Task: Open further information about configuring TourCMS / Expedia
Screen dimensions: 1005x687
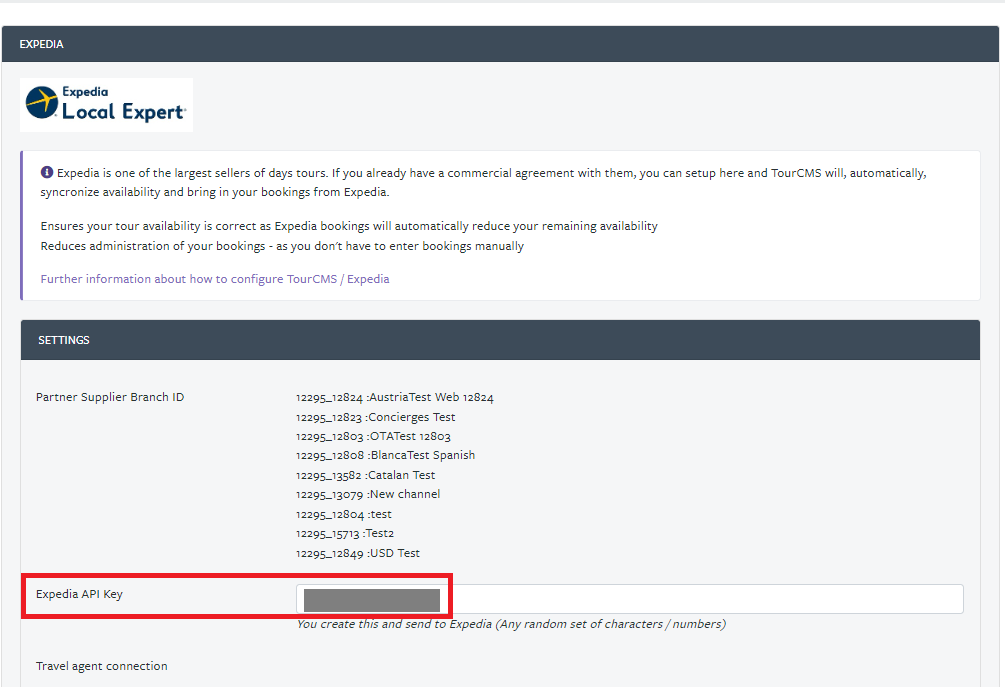Action: 215,279
